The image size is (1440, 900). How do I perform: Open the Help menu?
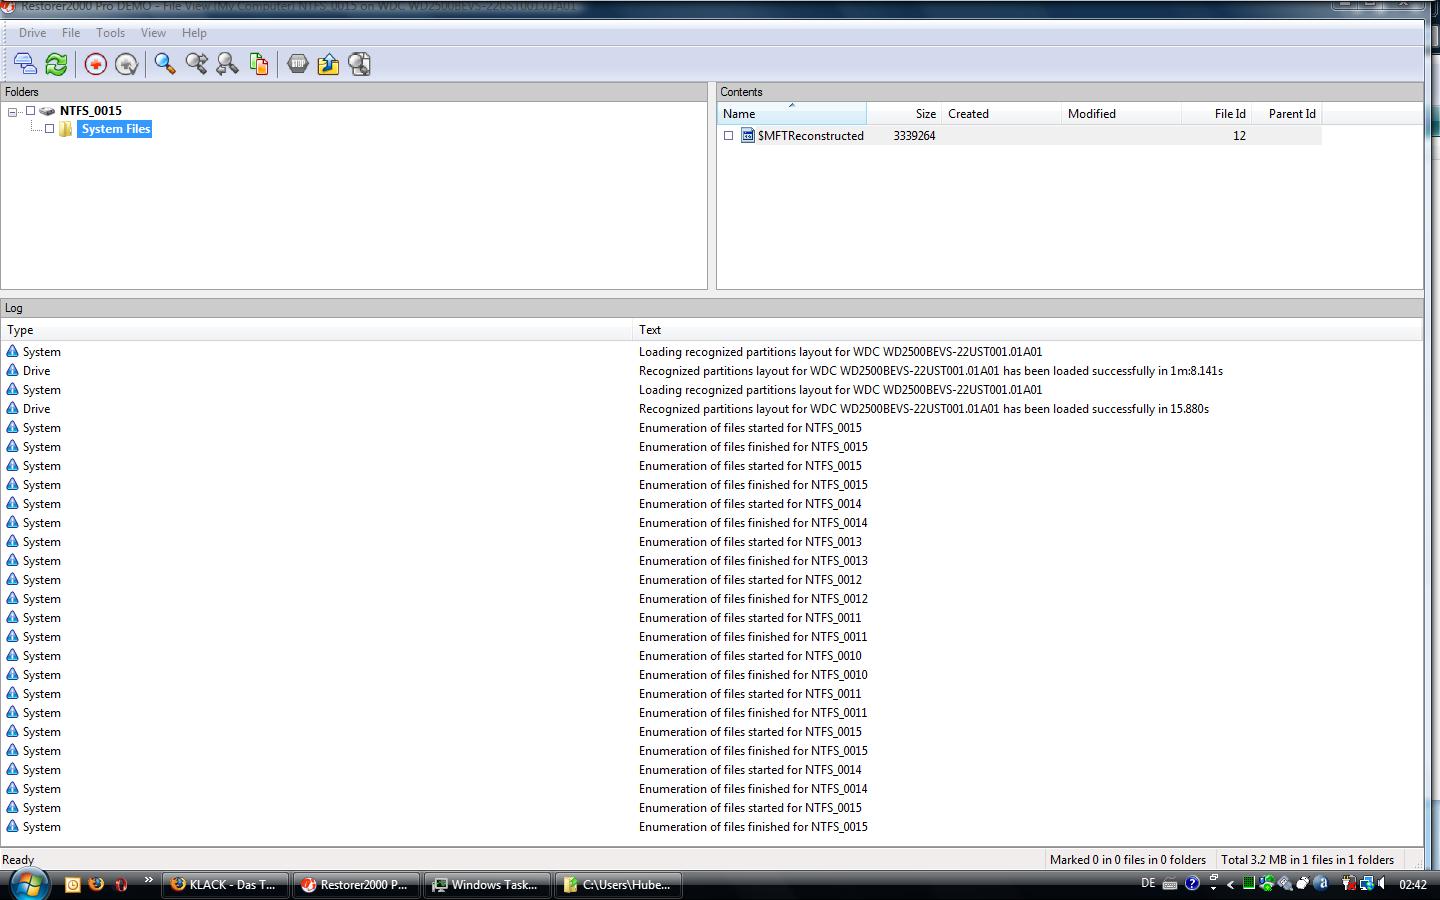coord(194,33)
